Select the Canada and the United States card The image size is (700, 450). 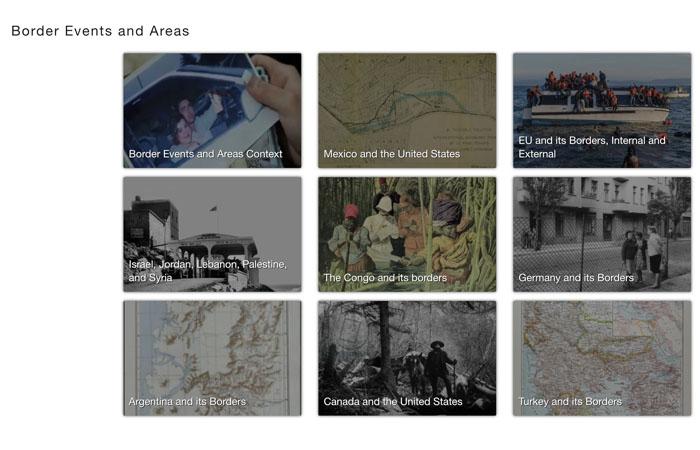coord(407,358)
